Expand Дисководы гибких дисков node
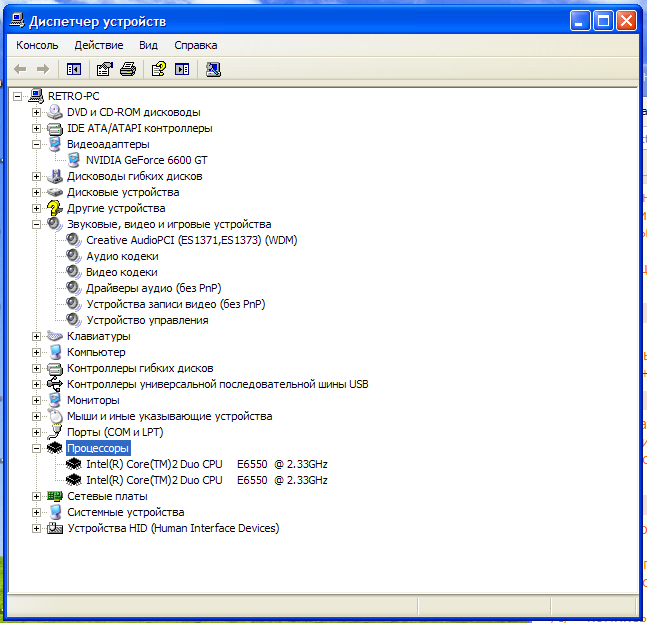647x623 pixels. click(x=36, y=177)
